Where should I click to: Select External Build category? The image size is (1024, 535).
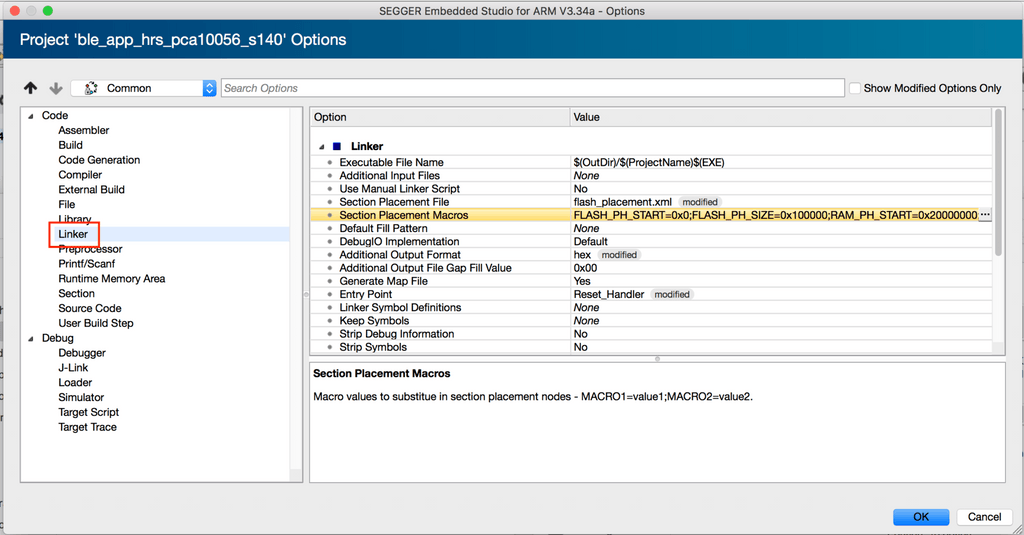point(91,189)
